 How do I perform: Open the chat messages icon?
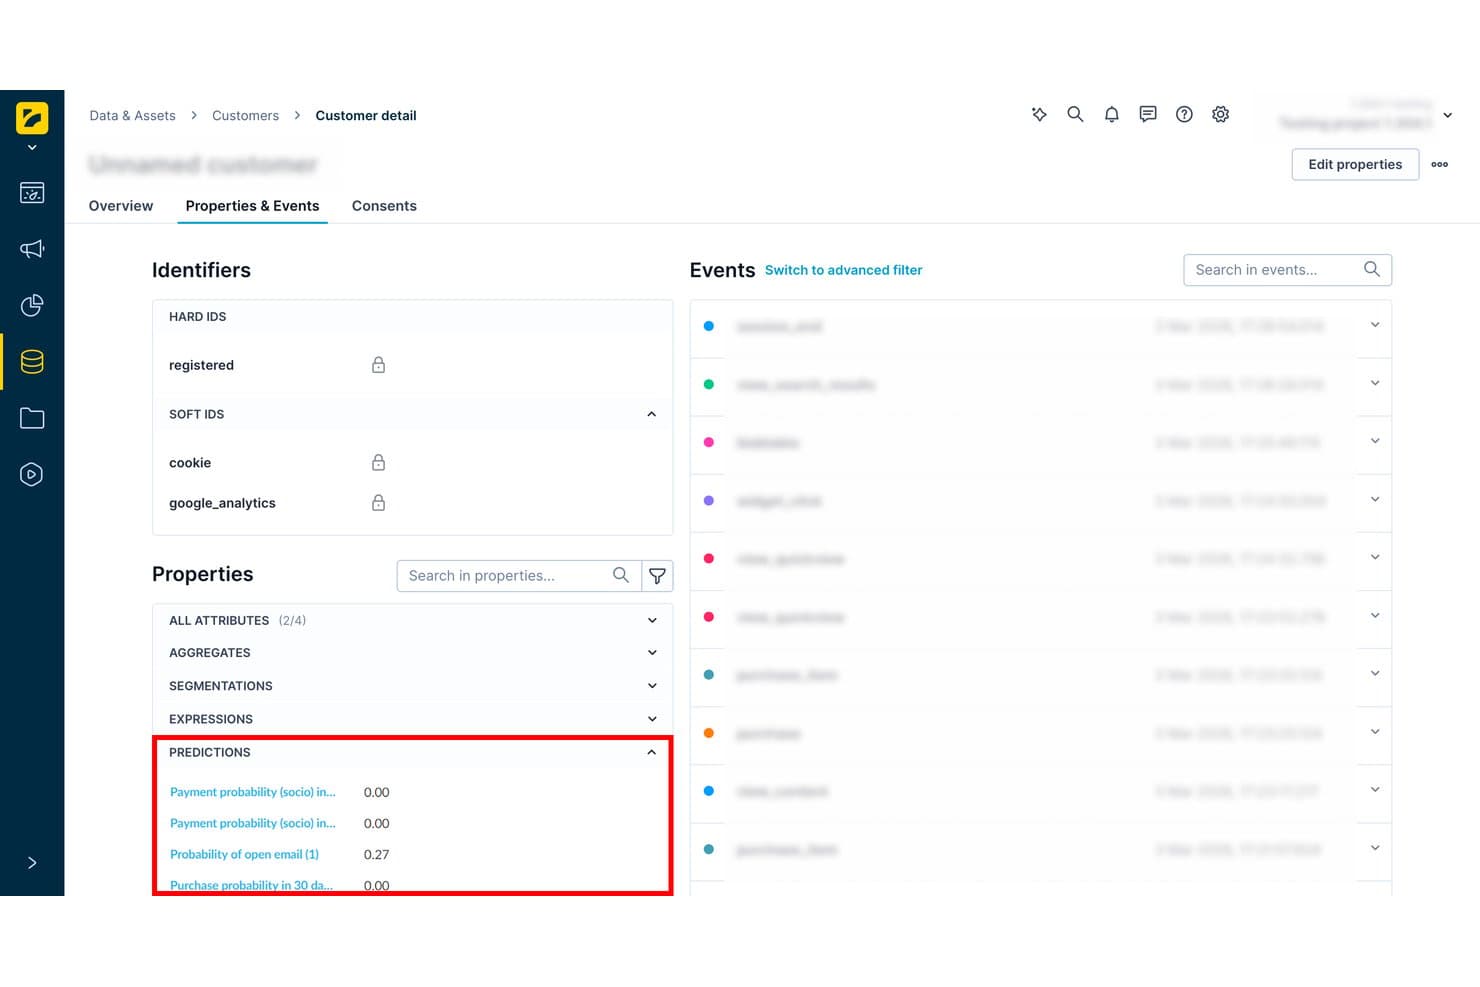click(1148, 115)
